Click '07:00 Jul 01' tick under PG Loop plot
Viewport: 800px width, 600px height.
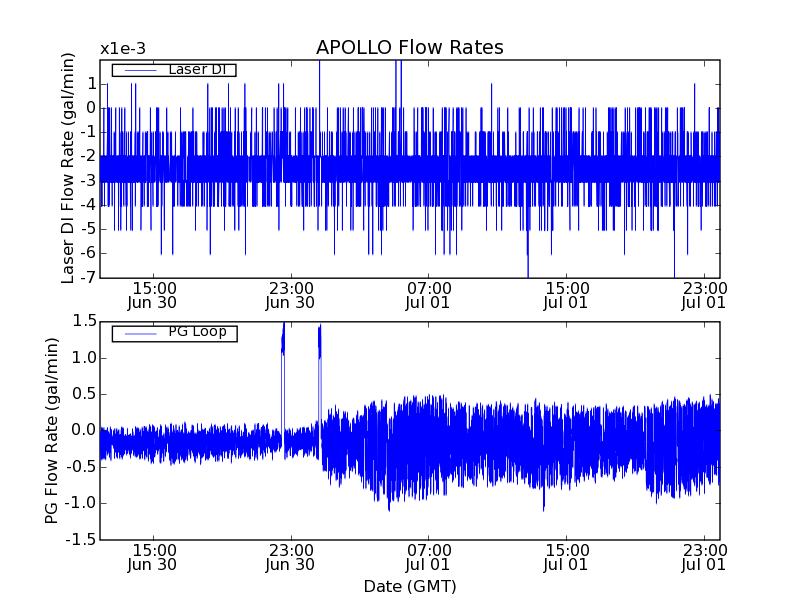pos(428,558)
